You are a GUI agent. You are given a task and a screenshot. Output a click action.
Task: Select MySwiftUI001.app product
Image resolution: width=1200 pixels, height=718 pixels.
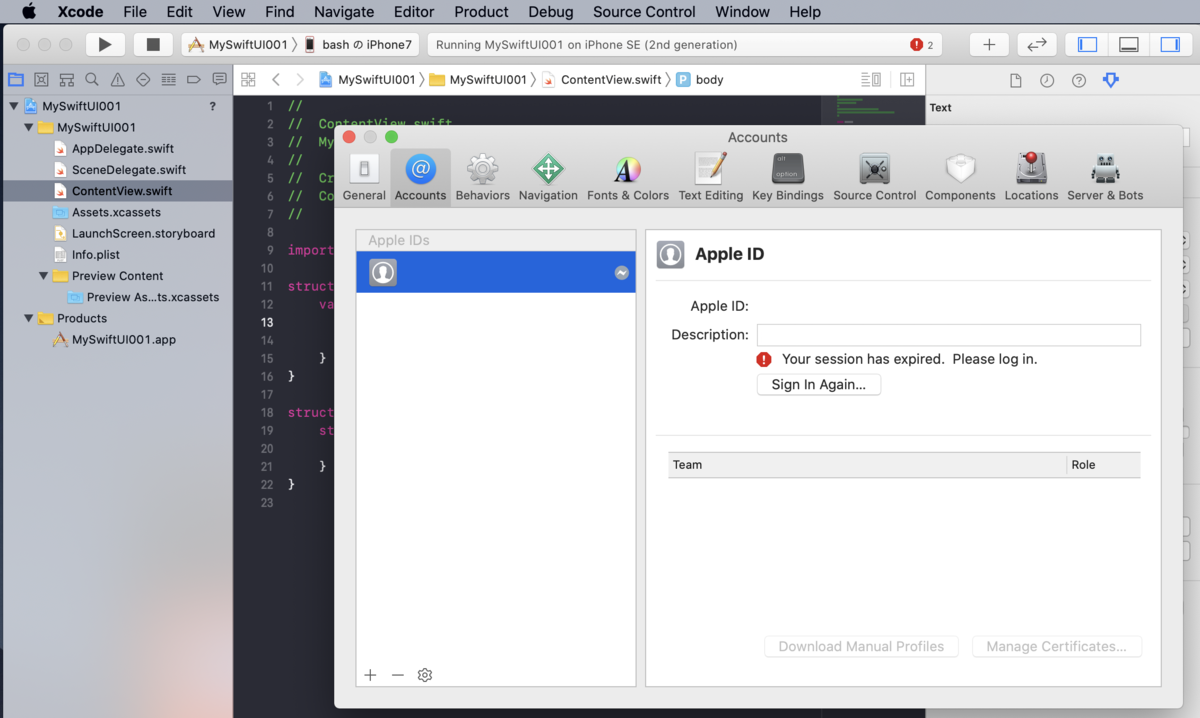point(124,339)
